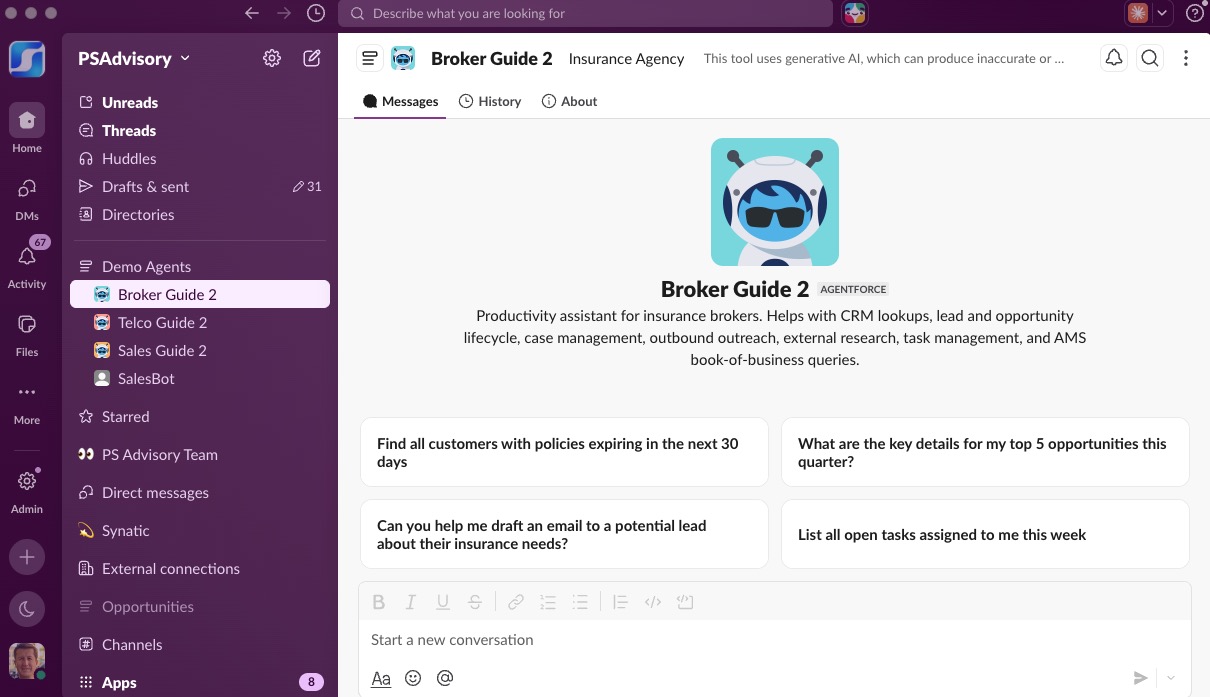Choose prompt about top 5 opportunities

point(985,452)
